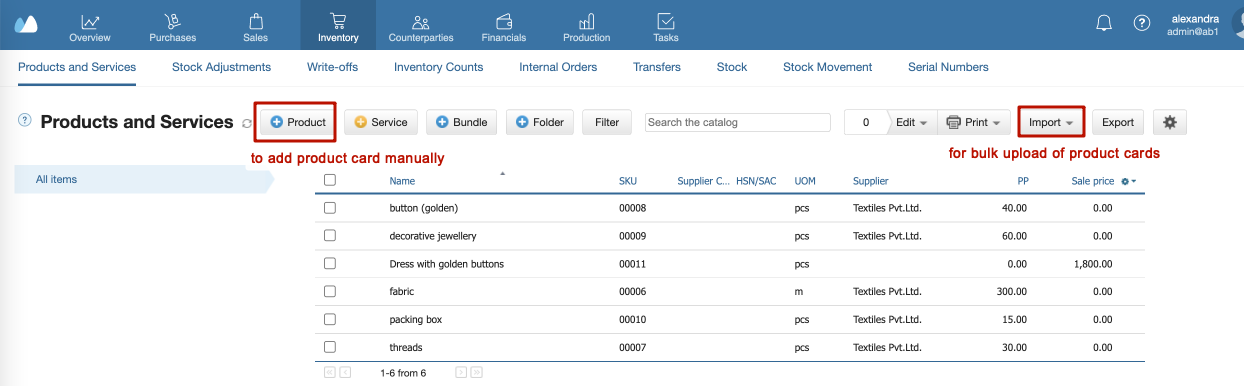Switch to the Stock Adjustments tab
1244x386 pixels.
point(222,67)
